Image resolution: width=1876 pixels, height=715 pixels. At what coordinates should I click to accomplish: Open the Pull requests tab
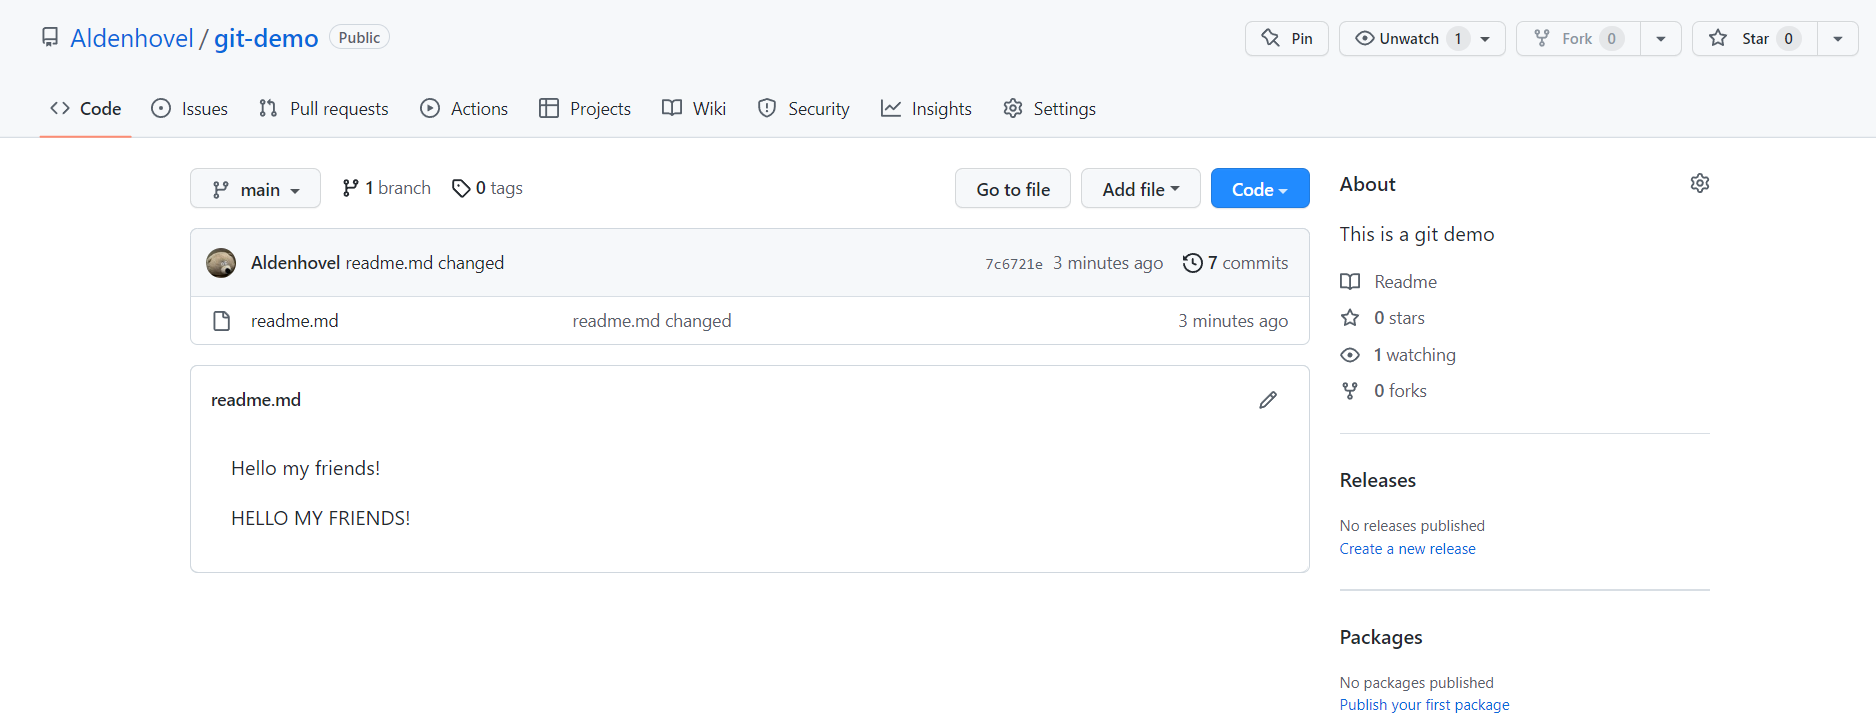point(323,108)
